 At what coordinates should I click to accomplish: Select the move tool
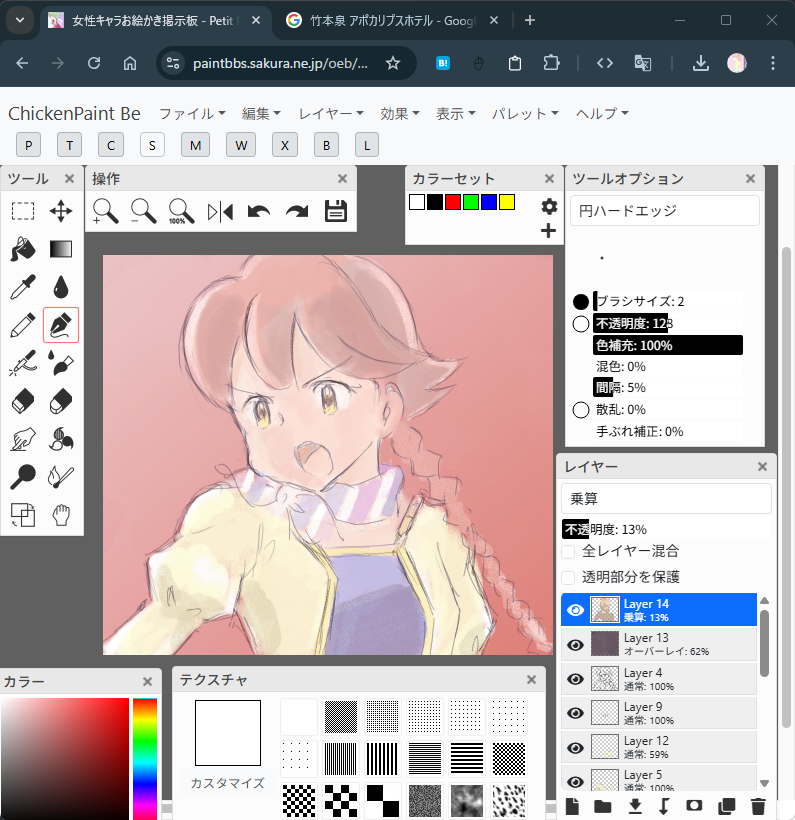pos(61,211)
